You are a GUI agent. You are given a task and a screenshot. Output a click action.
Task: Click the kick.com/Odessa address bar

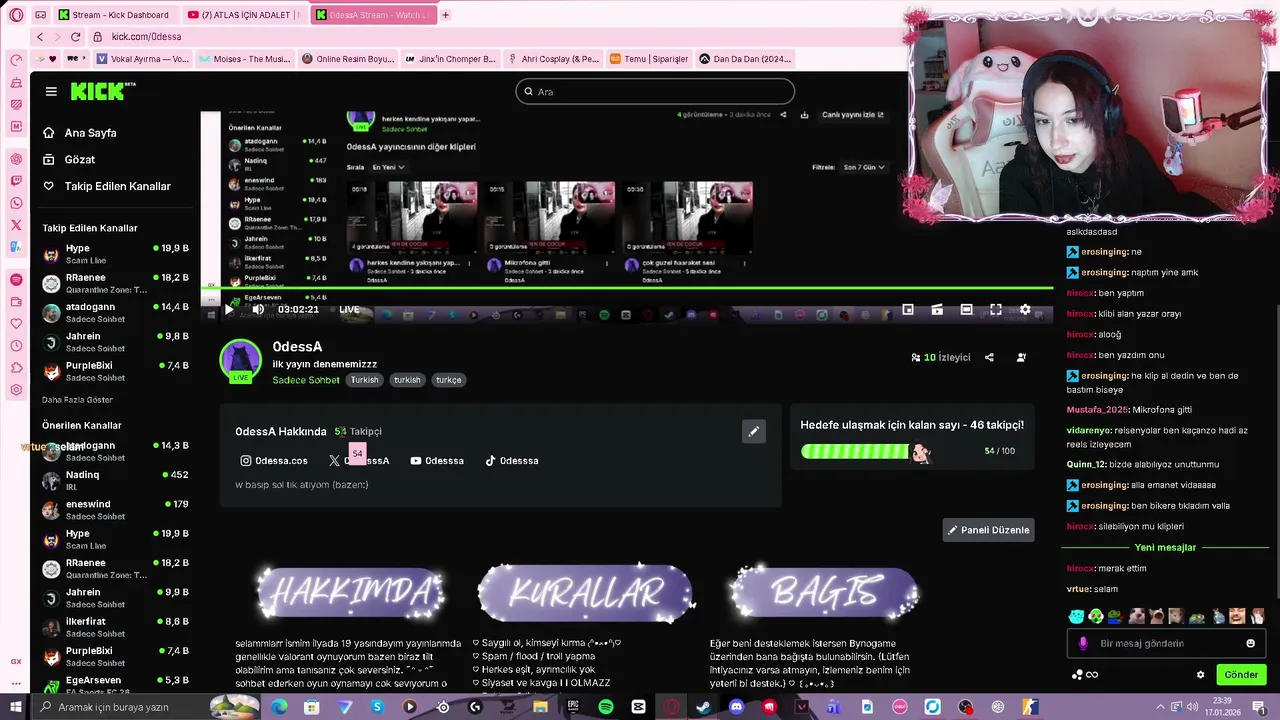point(146,37)
